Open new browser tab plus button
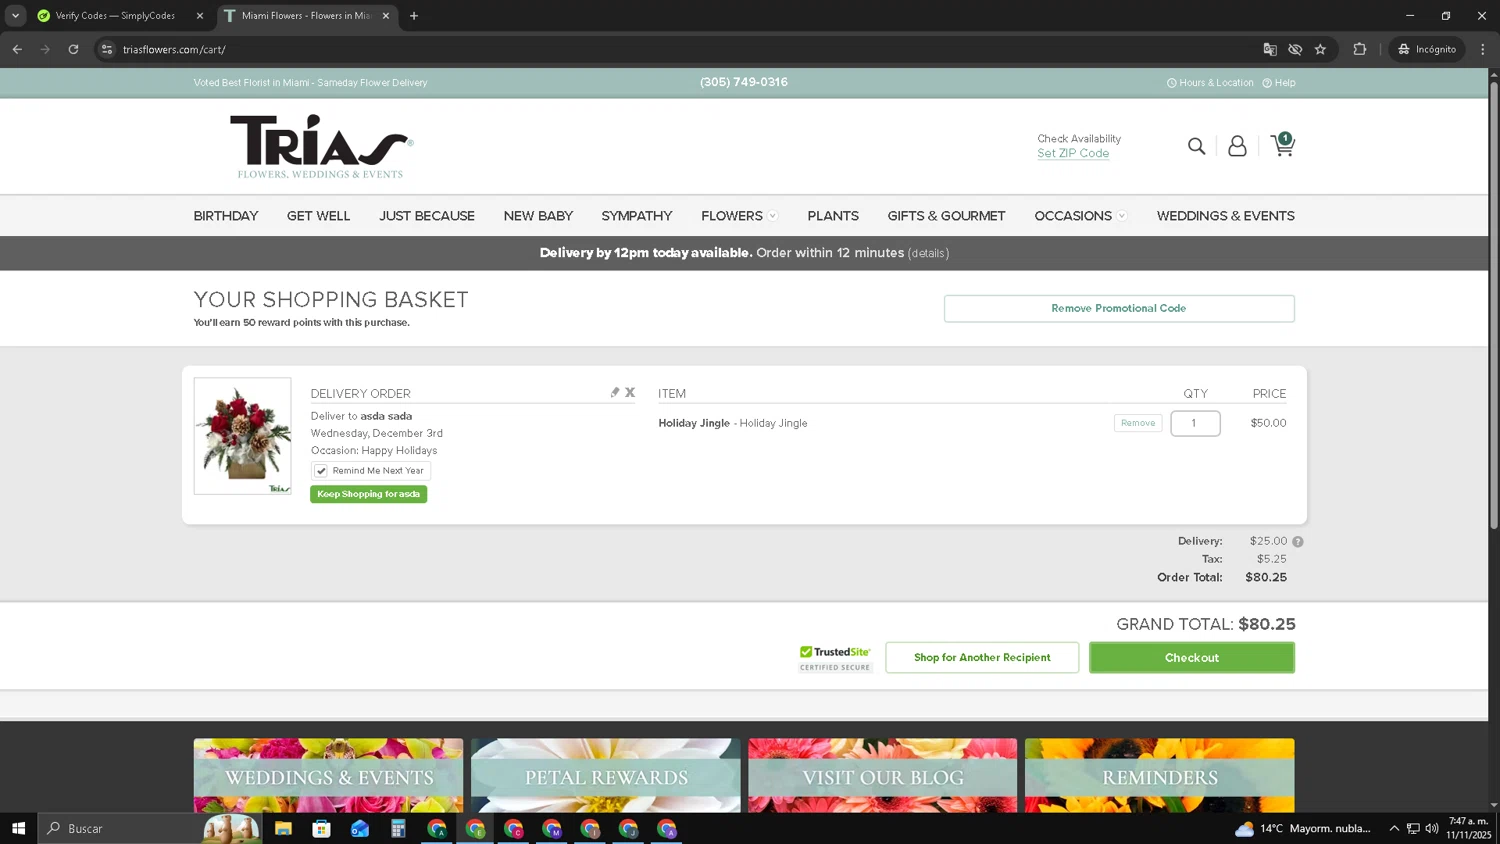The height and width of the screenshot is (844, 1500). coord(414,16)
